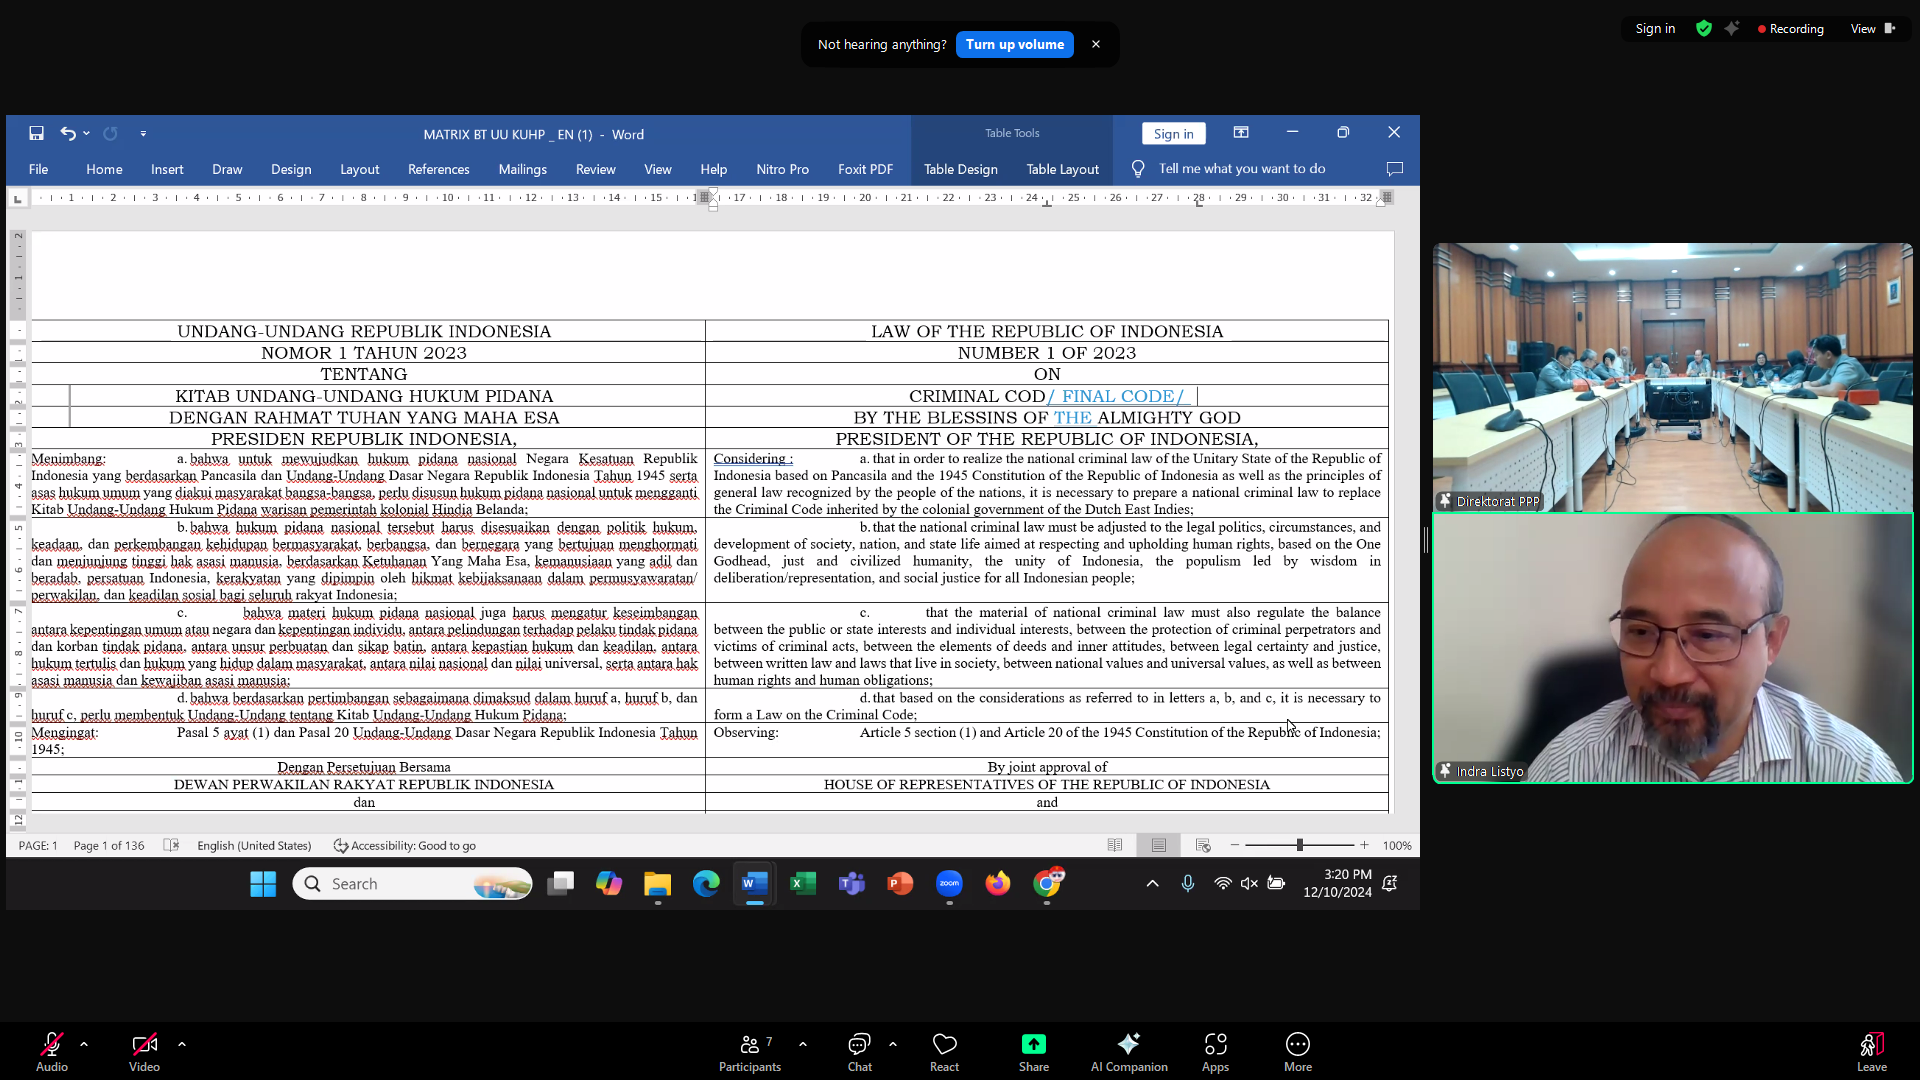Open the Zoom View layout menu

point(1872,29)
